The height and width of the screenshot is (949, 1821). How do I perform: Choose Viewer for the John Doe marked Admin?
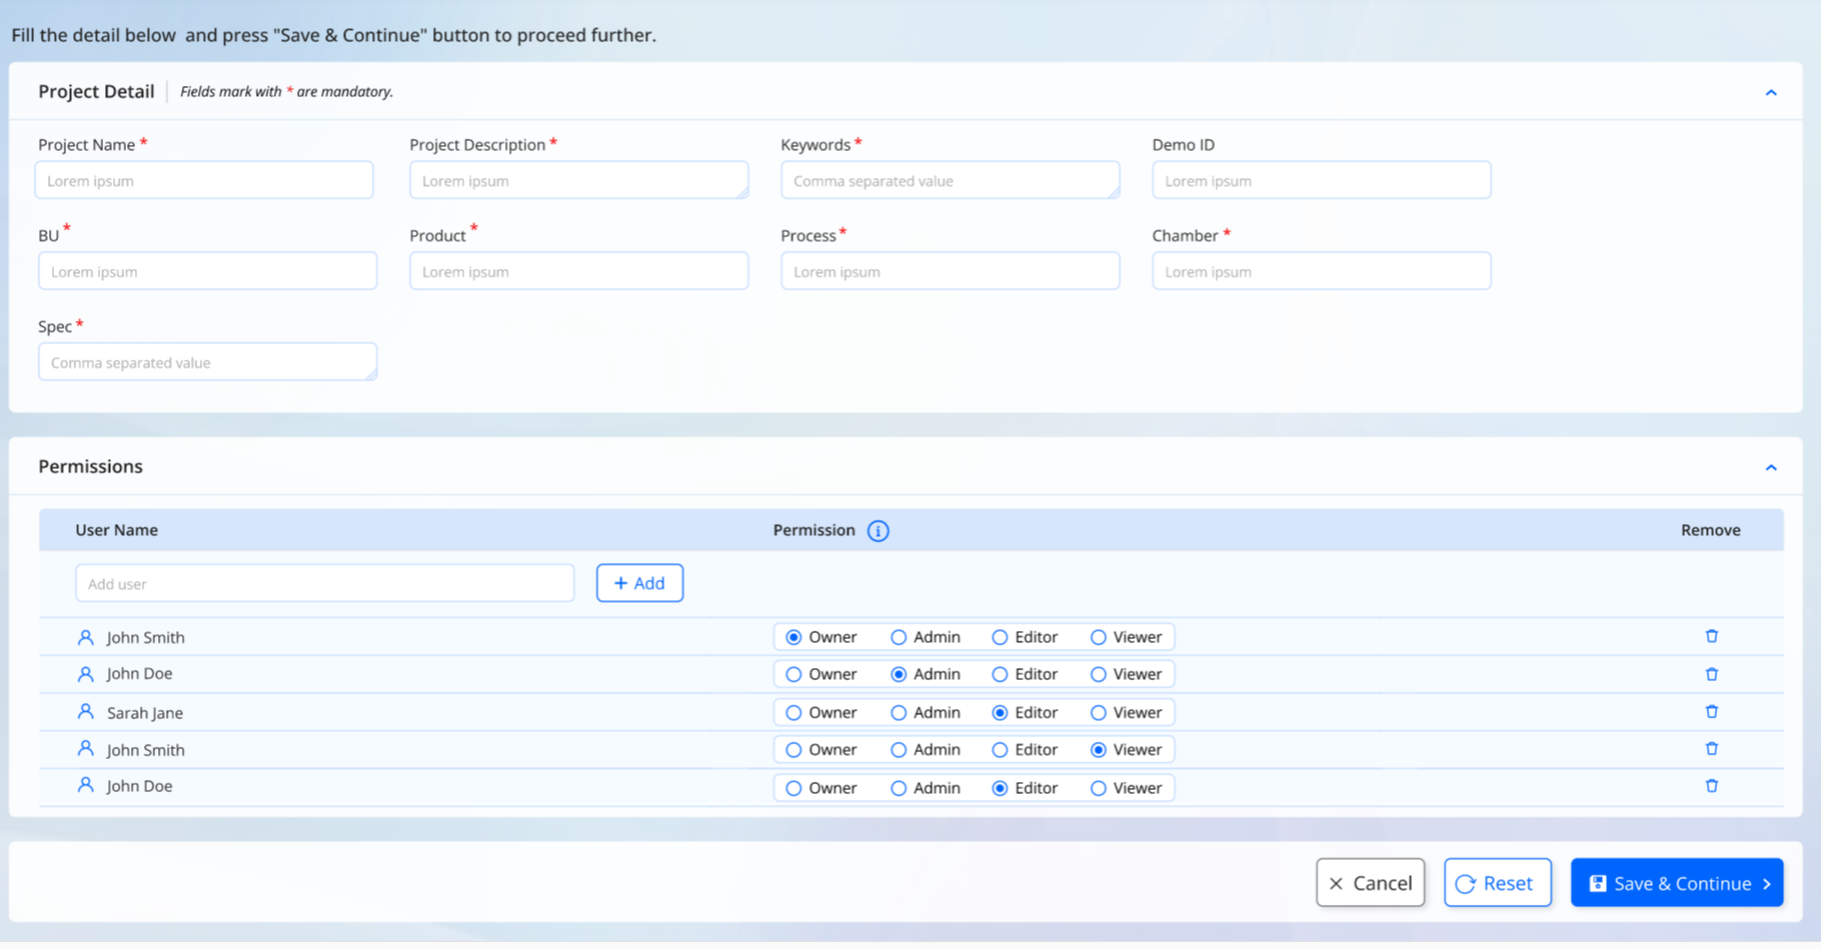click(x=1099, y=675)
